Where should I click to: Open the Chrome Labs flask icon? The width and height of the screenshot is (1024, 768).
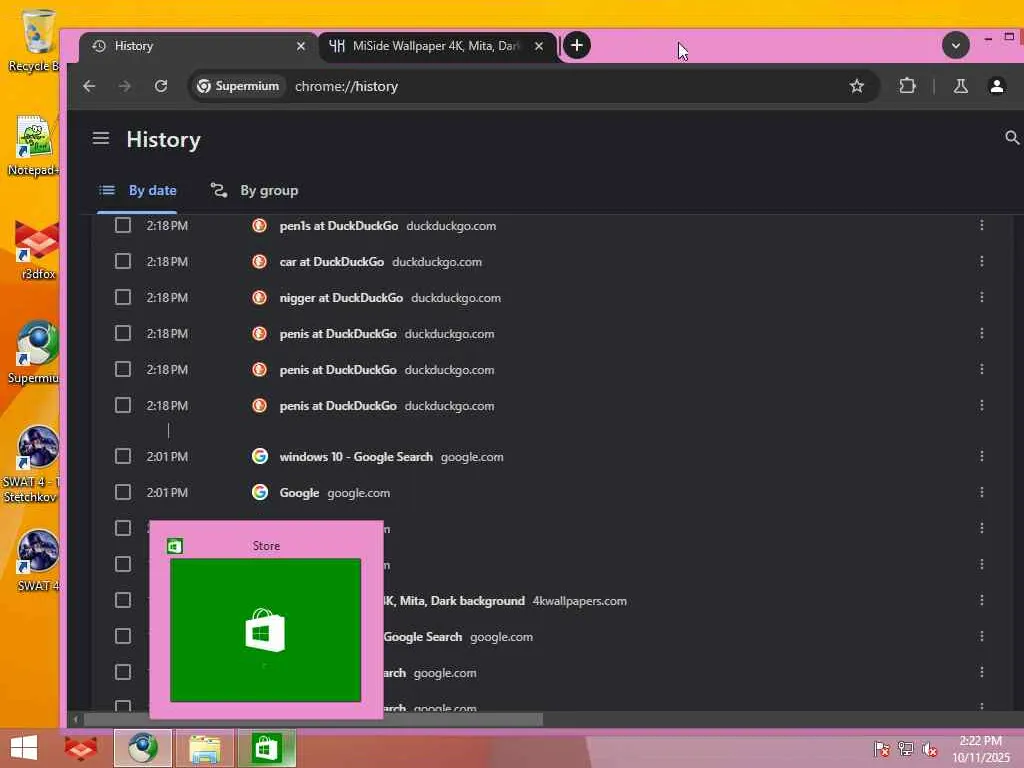pos(961,86)
